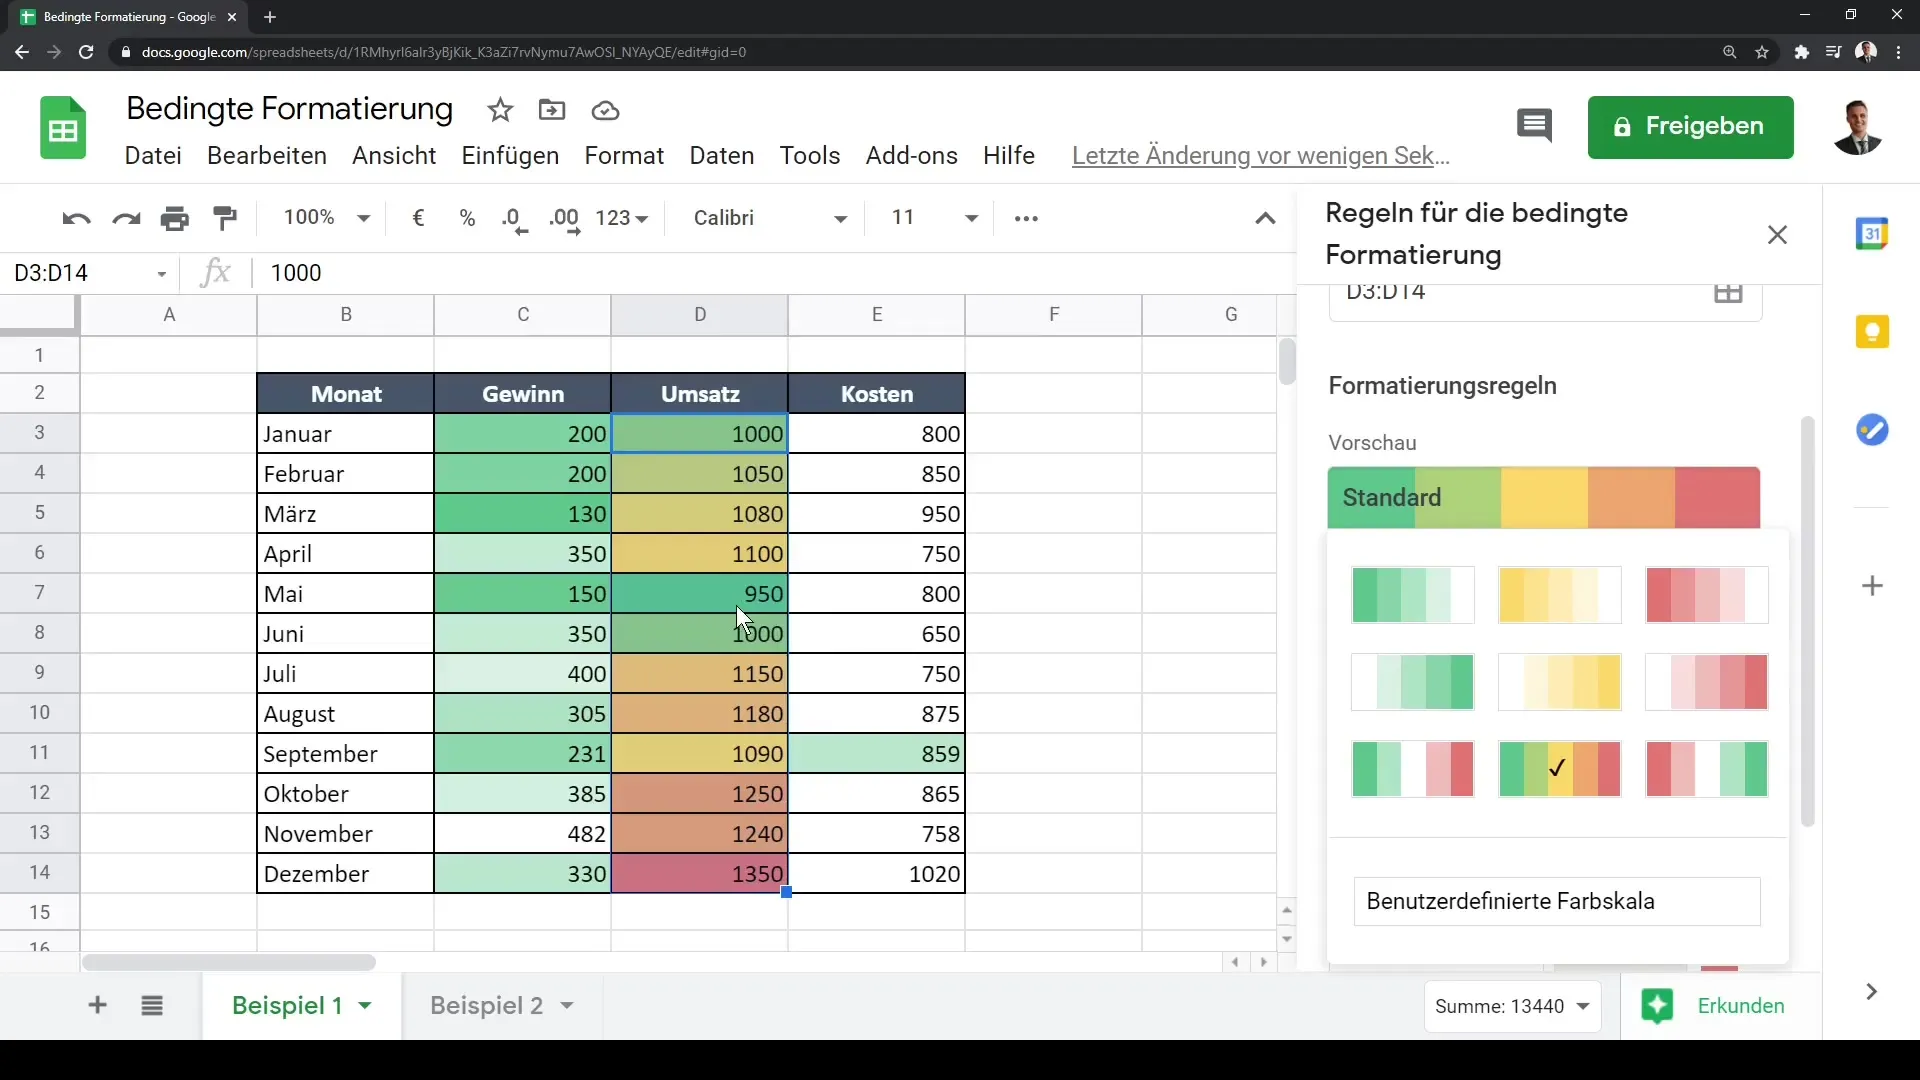Click the paint format icon
The image size is (1920, 1080).
(224, 218)
